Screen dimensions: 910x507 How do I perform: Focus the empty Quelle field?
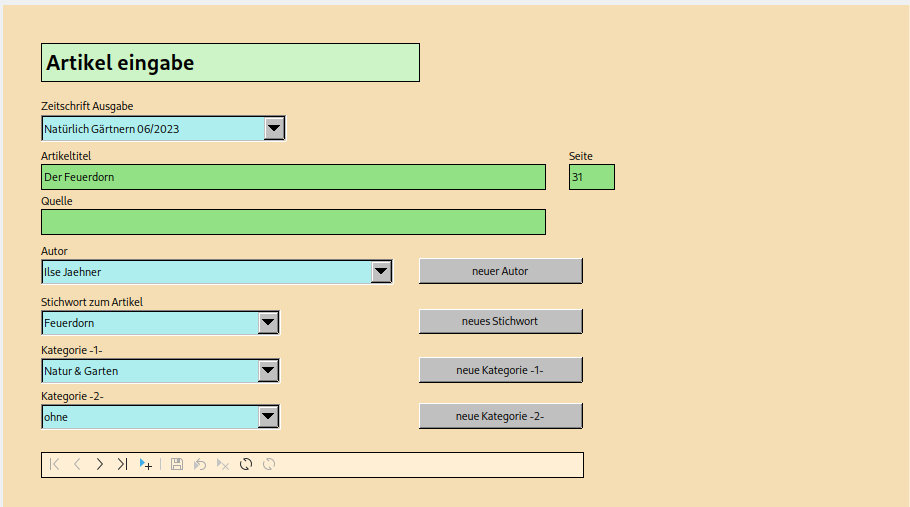tap(293, 222)
